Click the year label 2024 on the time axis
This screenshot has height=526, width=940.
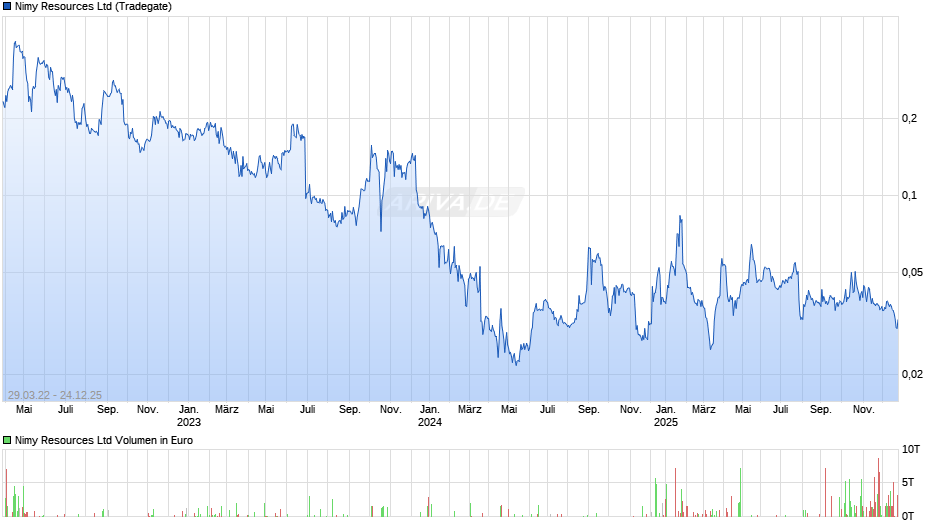coord(430,422)
